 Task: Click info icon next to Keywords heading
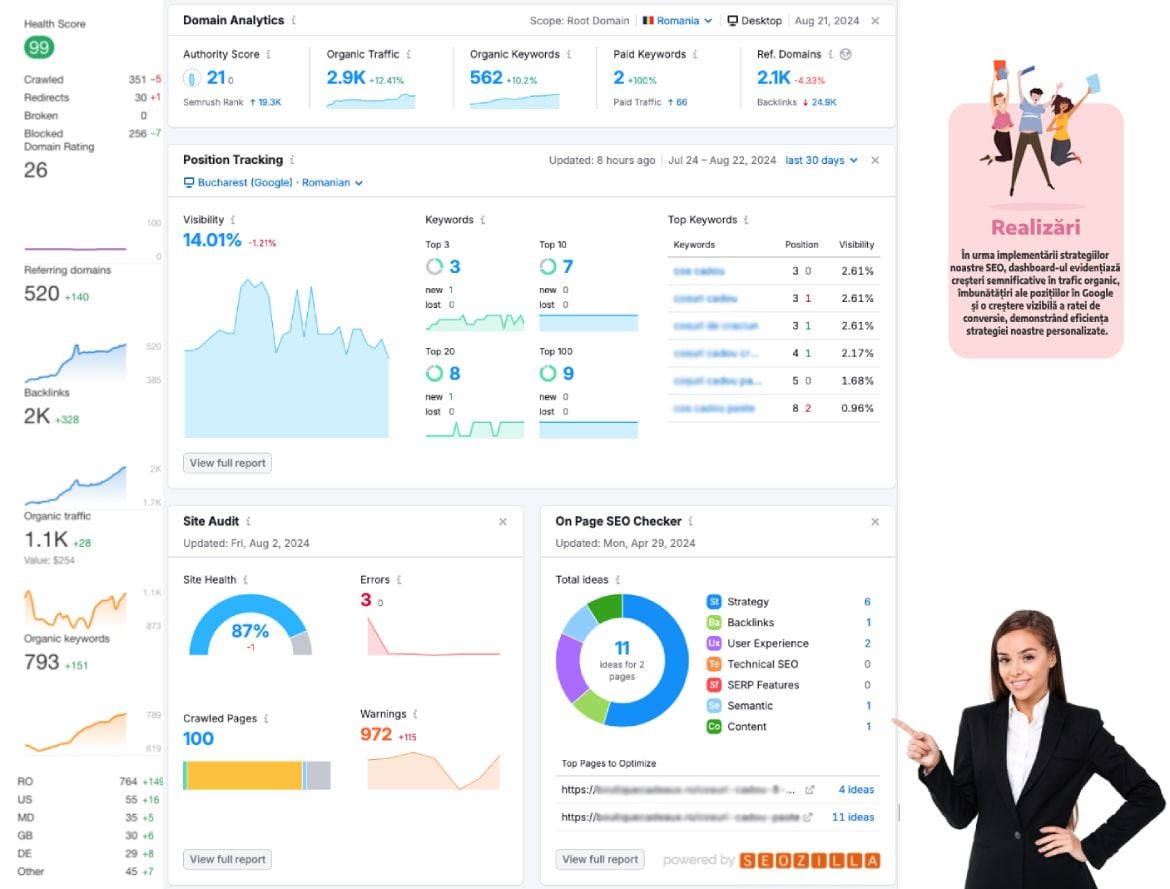pyautogui.click(x=483, y=219)
